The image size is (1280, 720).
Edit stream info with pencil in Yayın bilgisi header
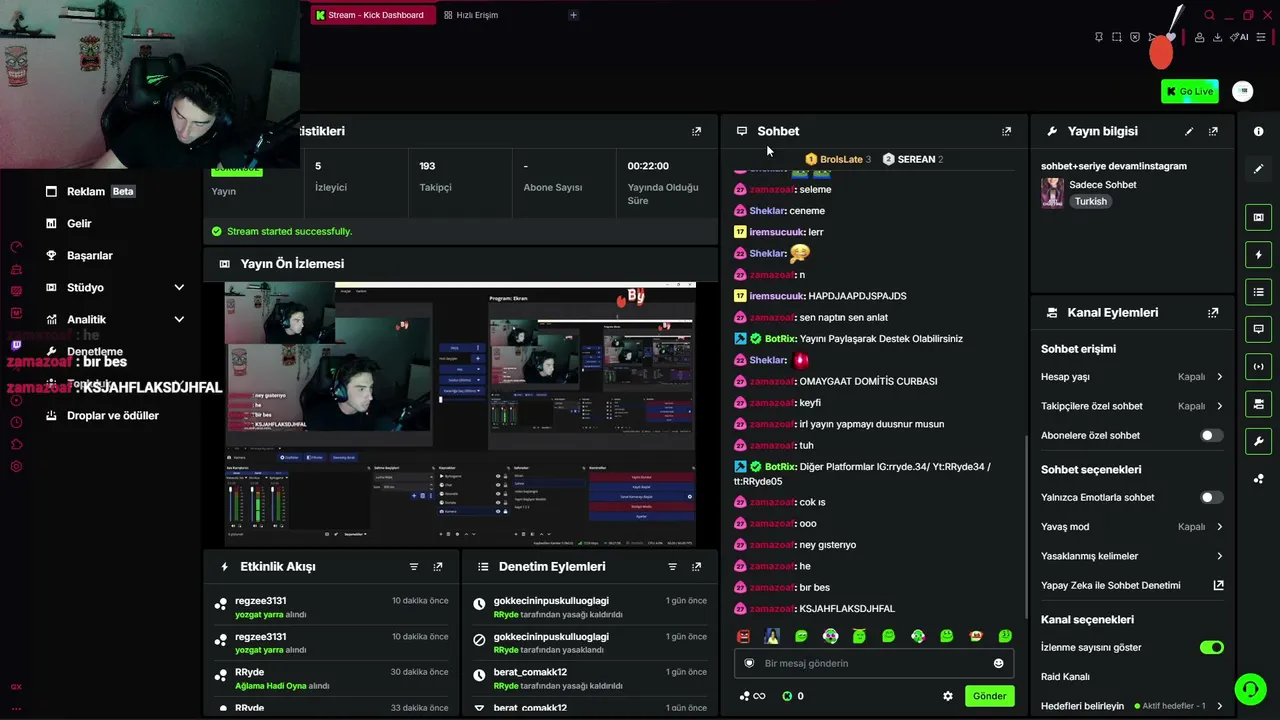[x=1189, y=131]
